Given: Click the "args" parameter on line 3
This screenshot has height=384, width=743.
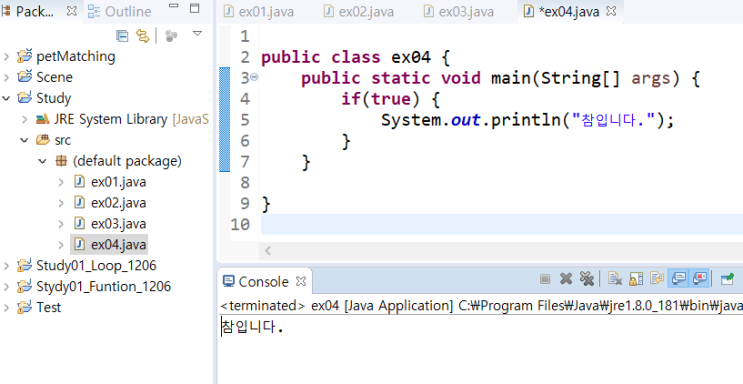Looking at the screenshot, I should click(x=651, y=78).
